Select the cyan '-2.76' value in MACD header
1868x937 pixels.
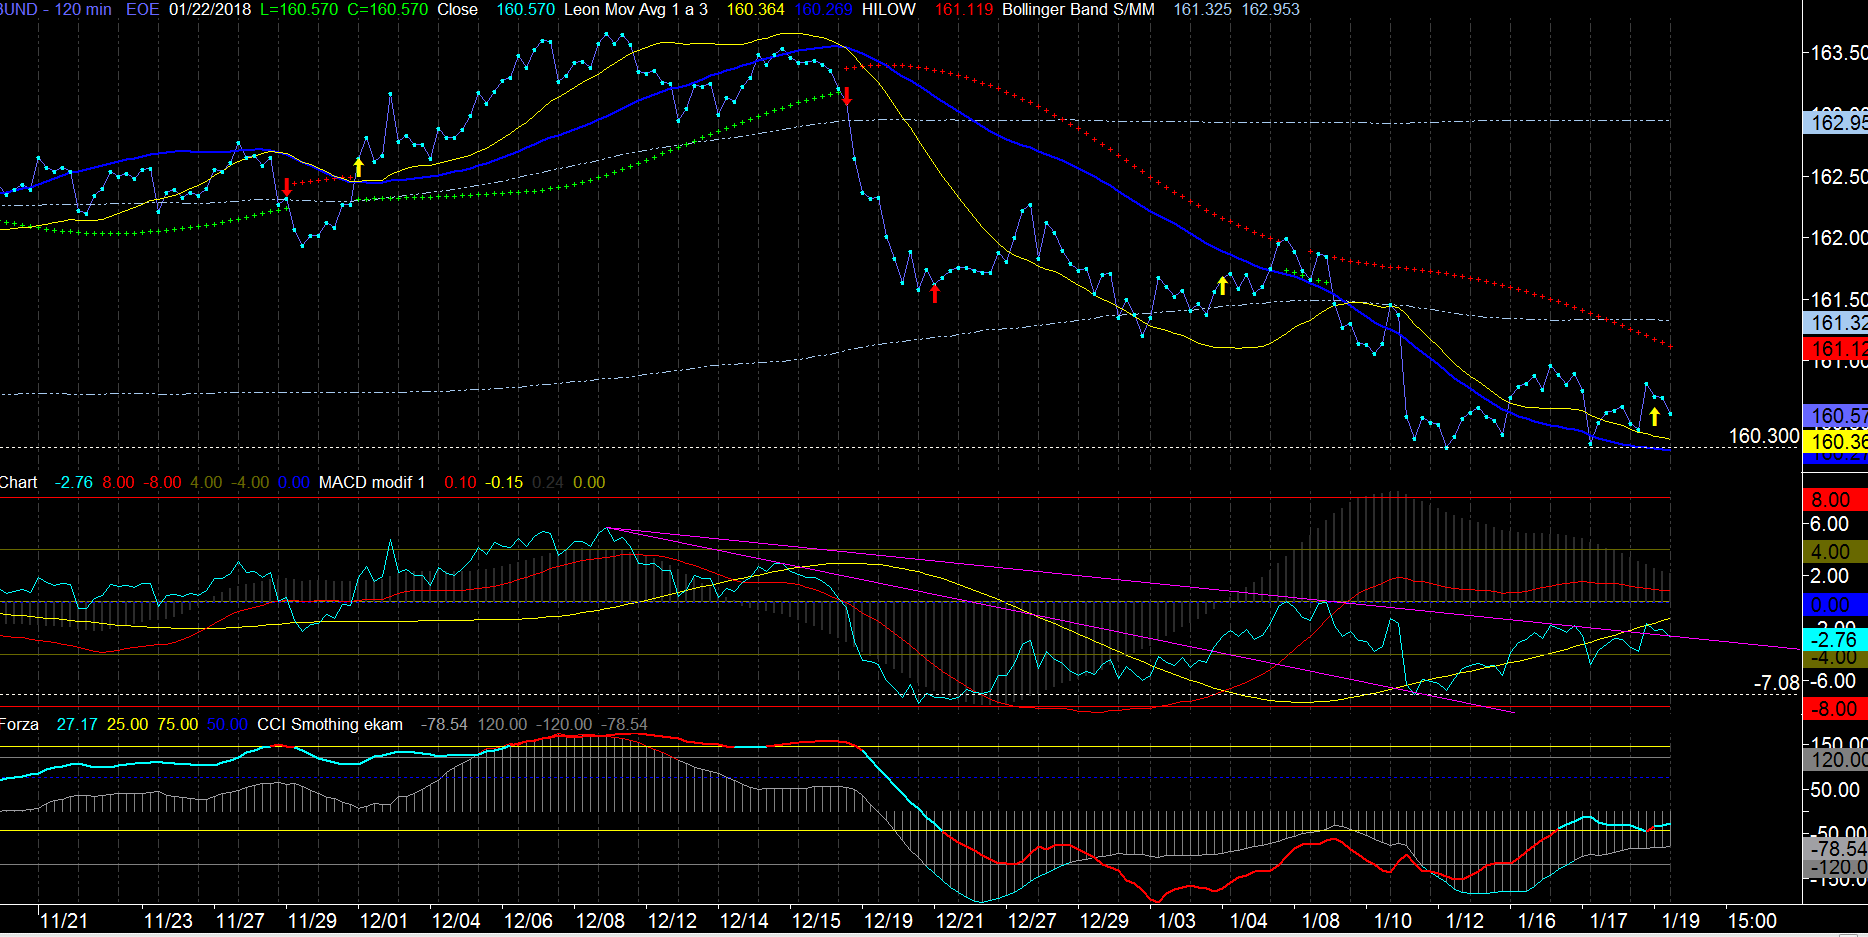pyautogui.click(x=73, y=482)
